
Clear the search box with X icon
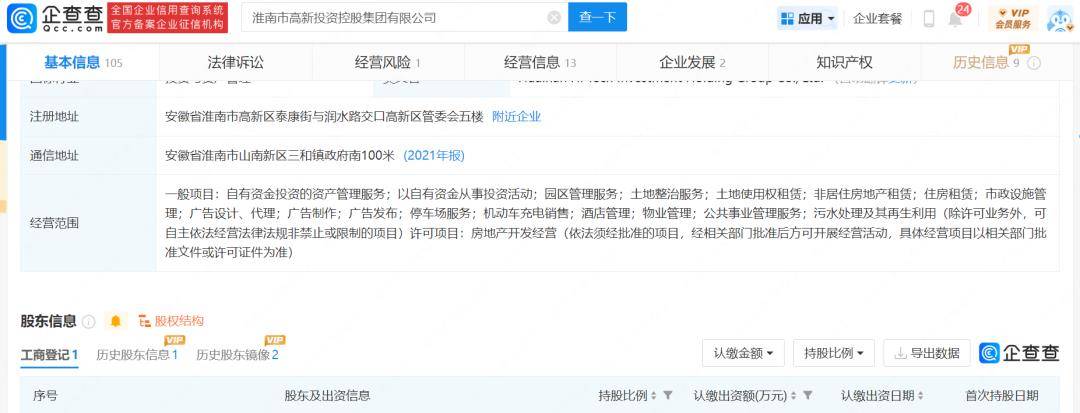(554, 18)
